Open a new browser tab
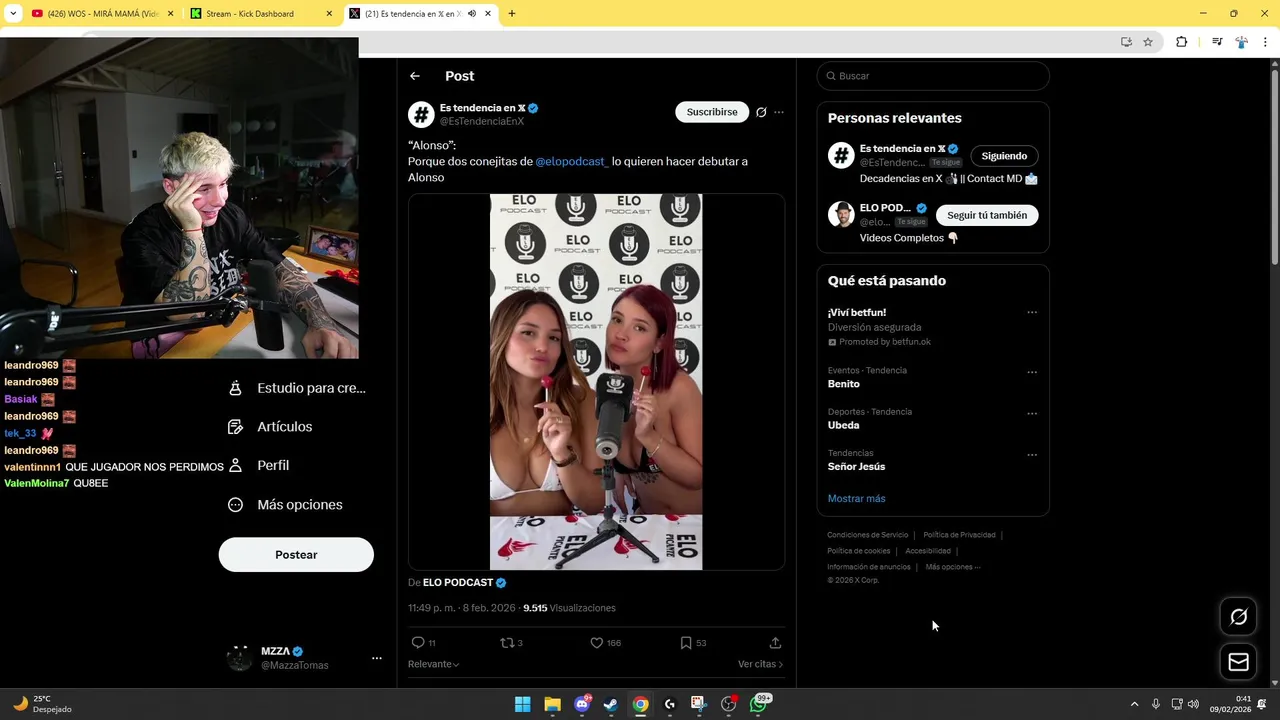The width and height of the screenshot is (1280, 720). coord(511,14)
